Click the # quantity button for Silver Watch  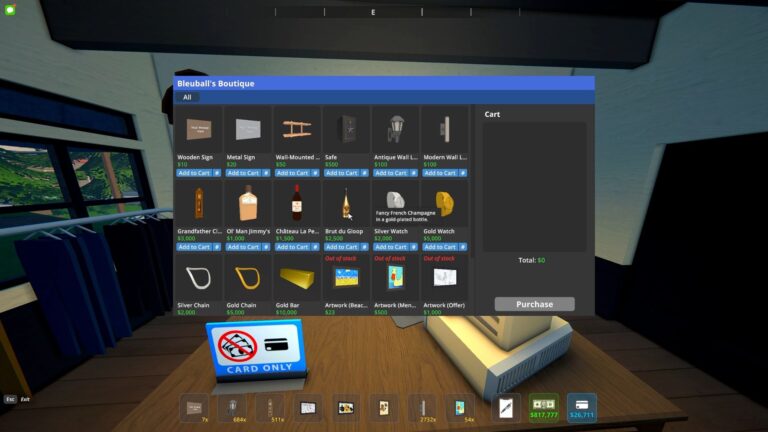[x=414, y=247]
